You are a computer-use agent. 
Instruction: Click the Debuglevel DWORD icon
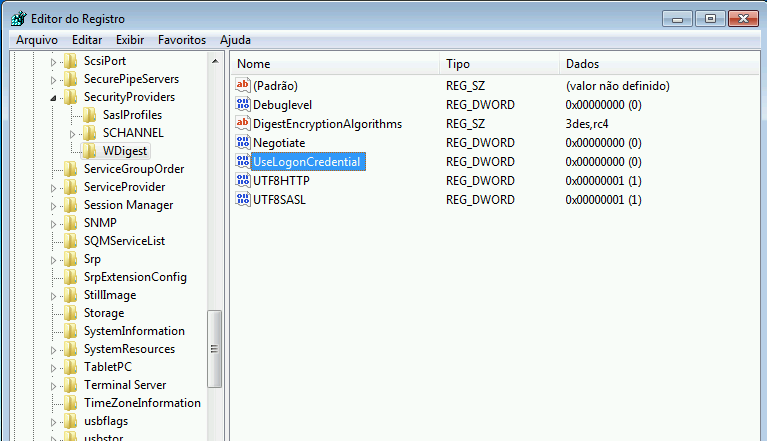pyautogui.click(x=242, y=105)
